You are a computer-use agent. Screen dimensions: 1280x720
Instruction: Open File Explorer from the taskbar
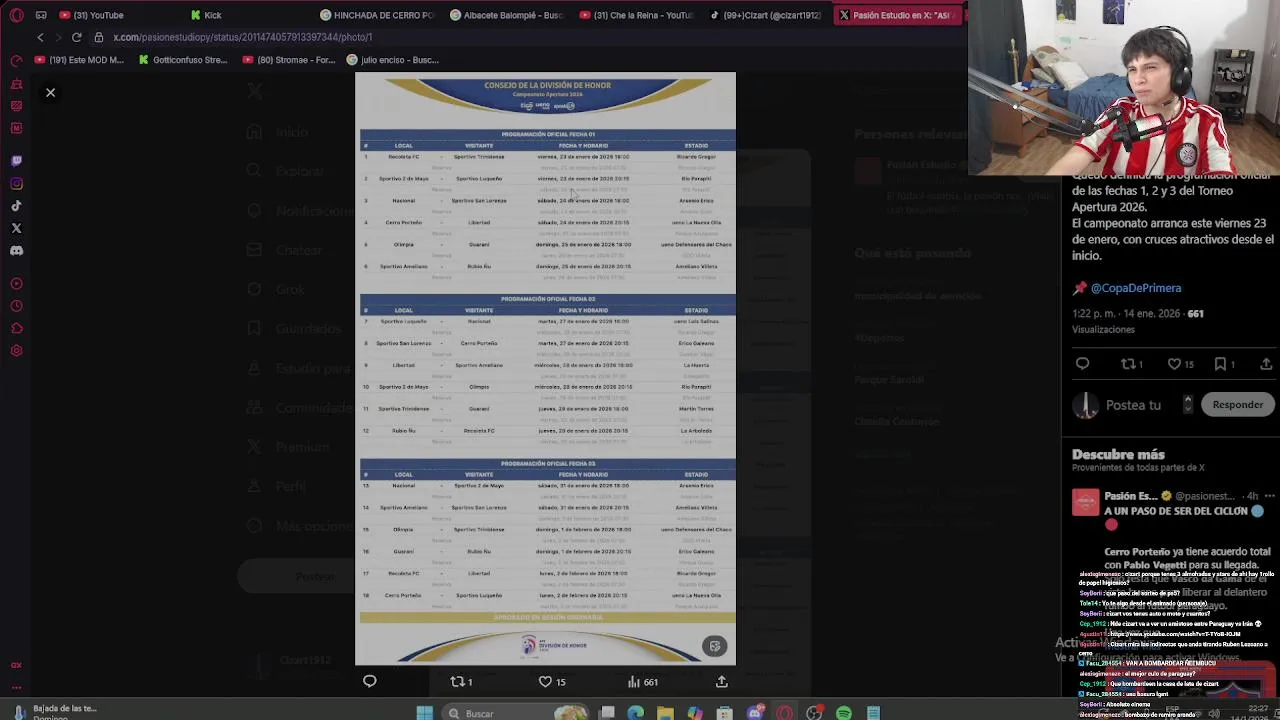[665, 713]
